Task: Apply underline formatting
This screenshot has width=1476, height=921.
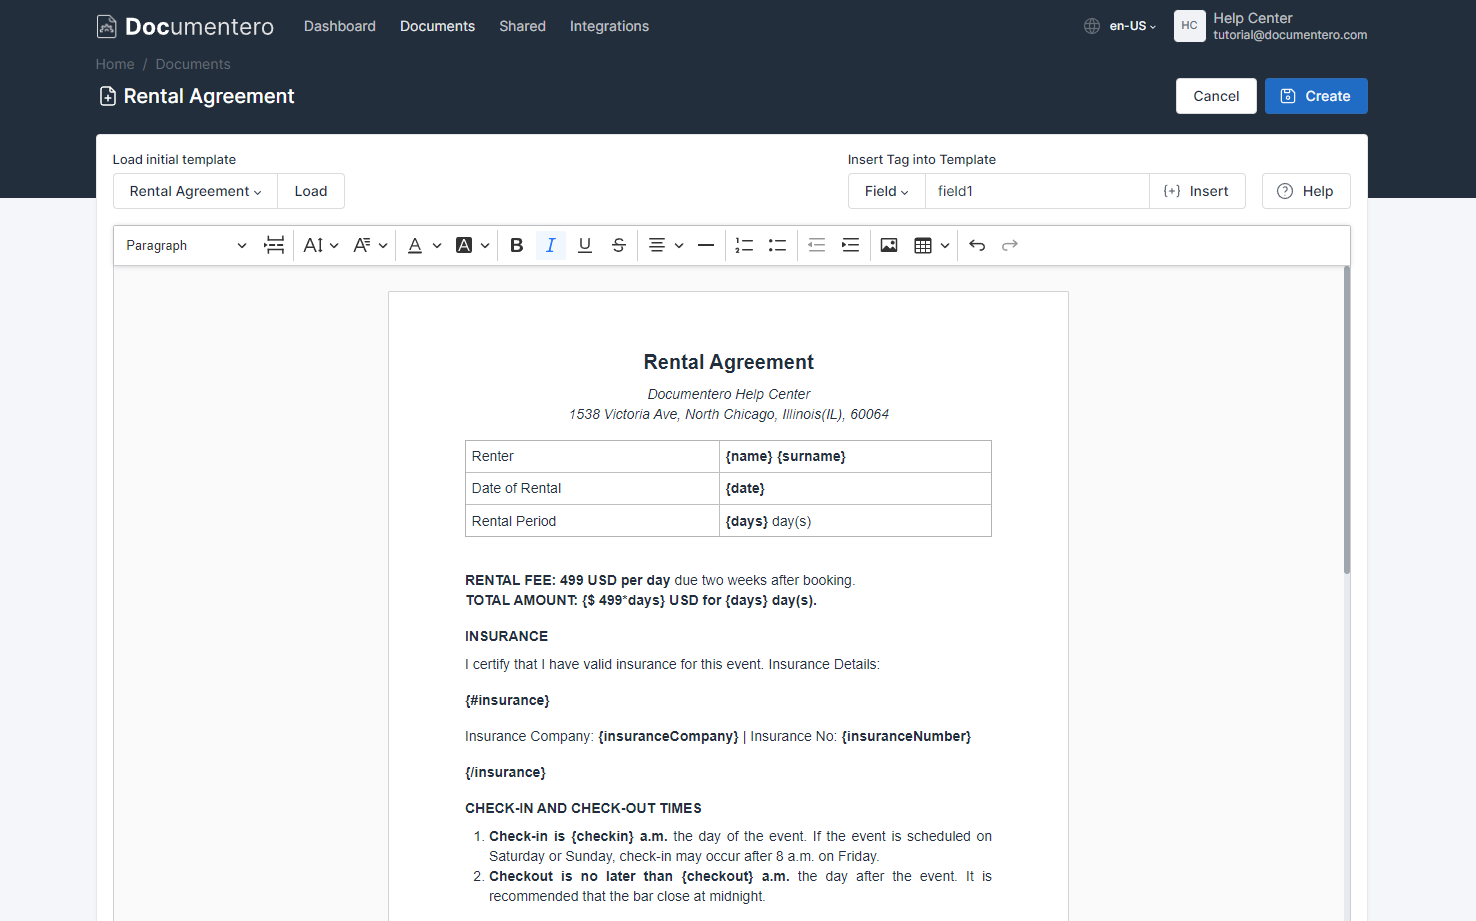Action: (x=585, y=244)
